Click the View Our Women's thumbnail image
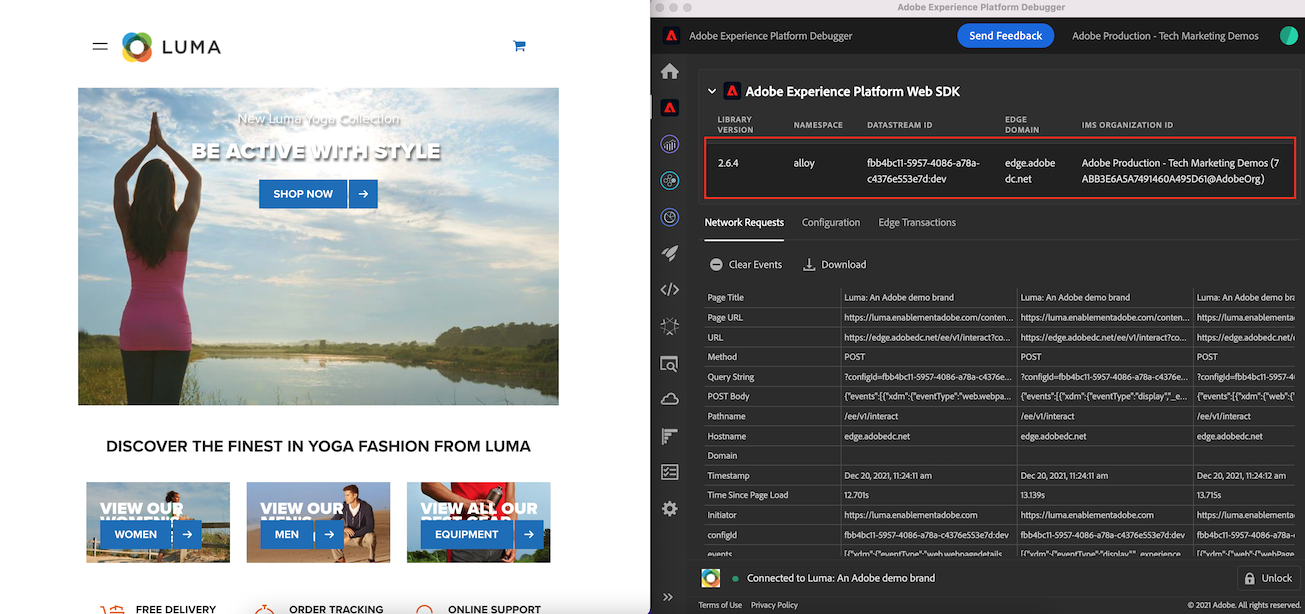Screen dimensions: 1305x614 coord(158,522)
